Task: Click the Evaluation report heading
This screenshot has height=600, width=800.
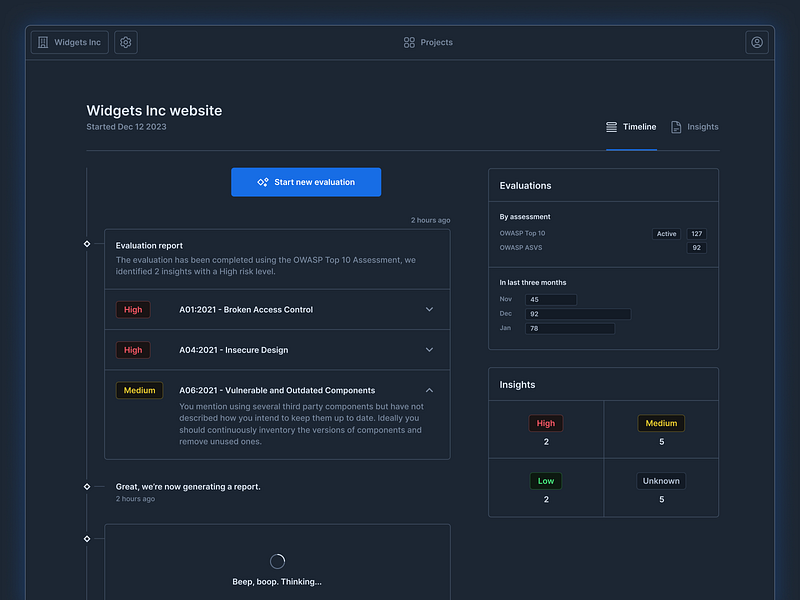Action: click(x=149, y=245)
